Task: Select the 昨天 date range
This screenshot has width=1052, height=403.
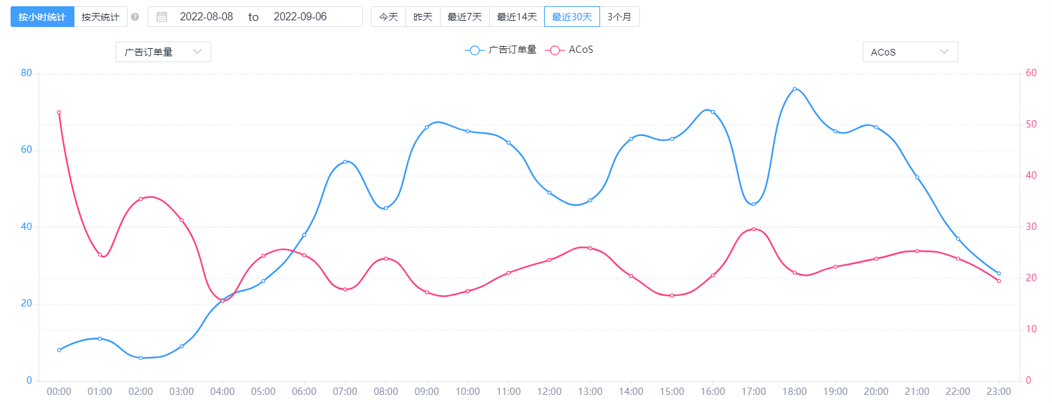Action: tap(423, 17)
